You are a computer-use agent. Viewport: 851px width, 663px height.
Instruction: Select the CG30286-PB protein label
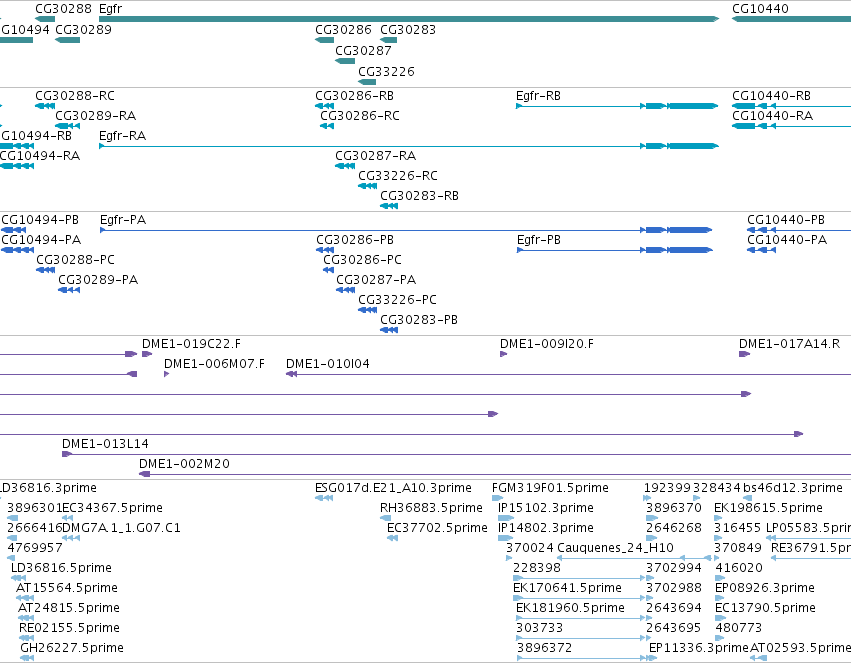355,240
